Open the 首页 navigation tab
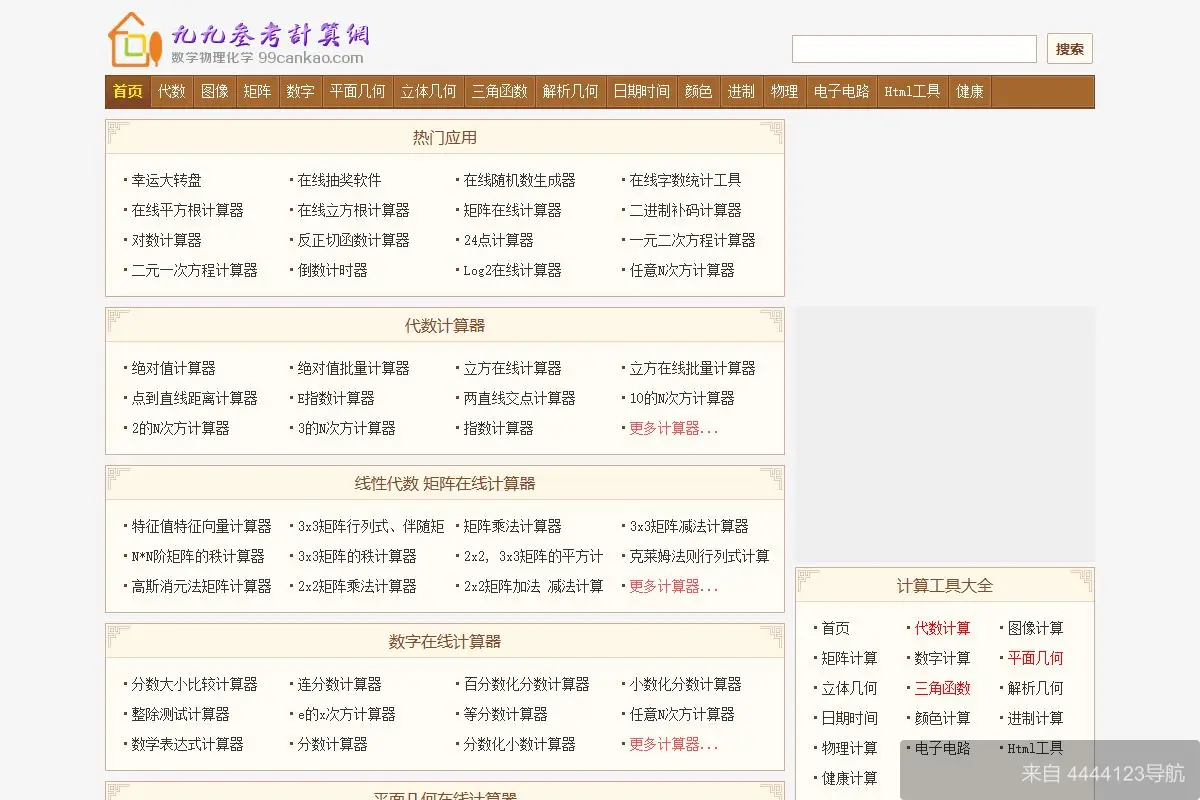 127,91
